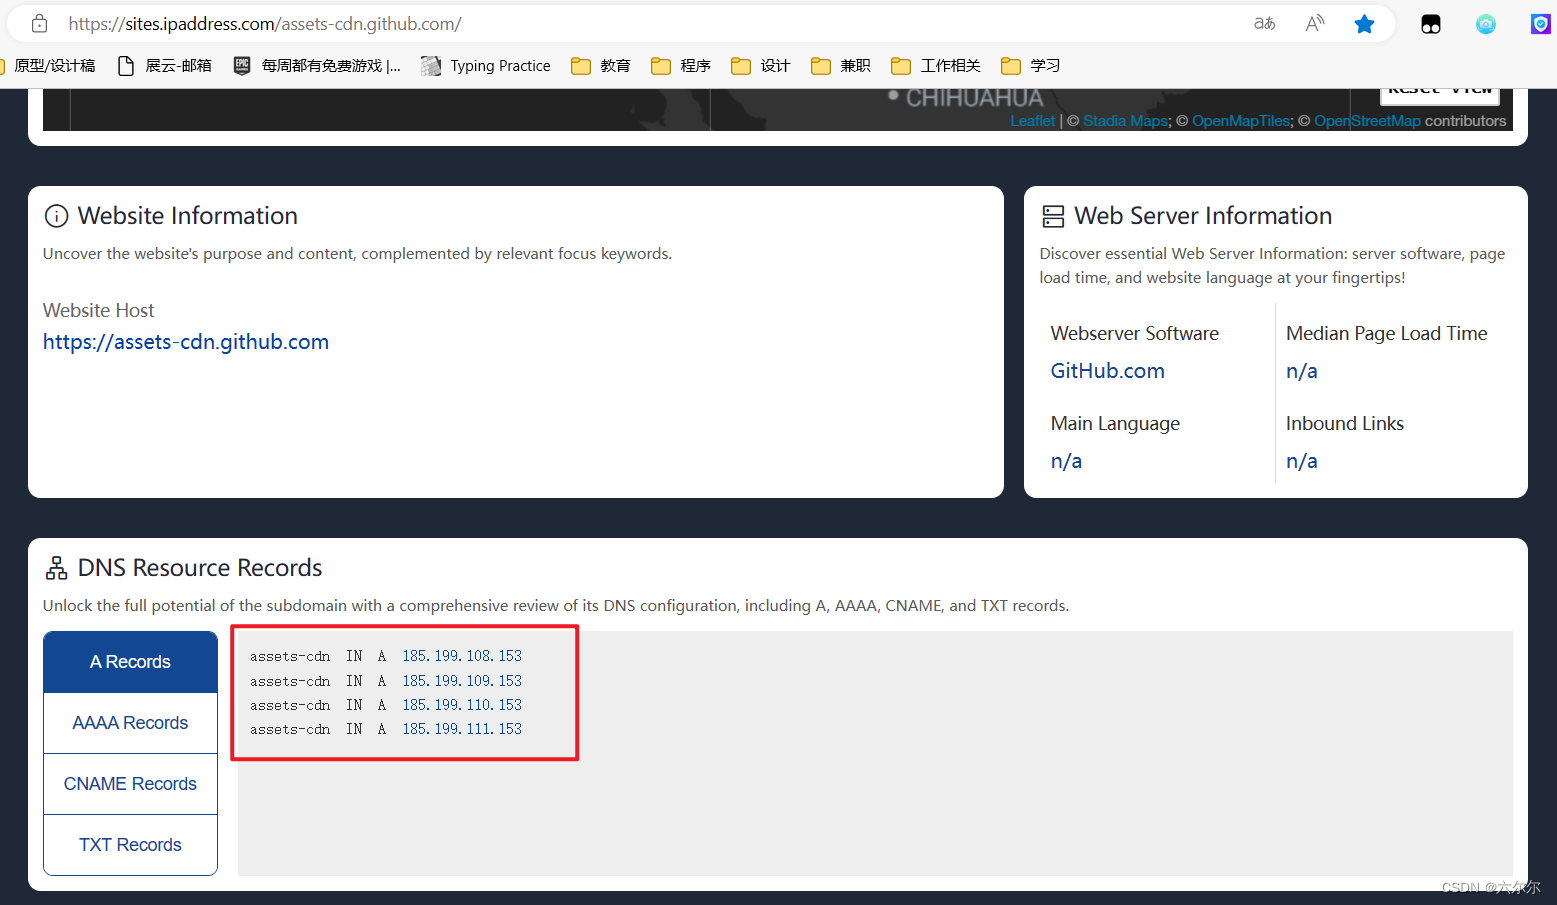
Task: Click the Leaflet map attribution link
Action: [x=1032, y=121]
